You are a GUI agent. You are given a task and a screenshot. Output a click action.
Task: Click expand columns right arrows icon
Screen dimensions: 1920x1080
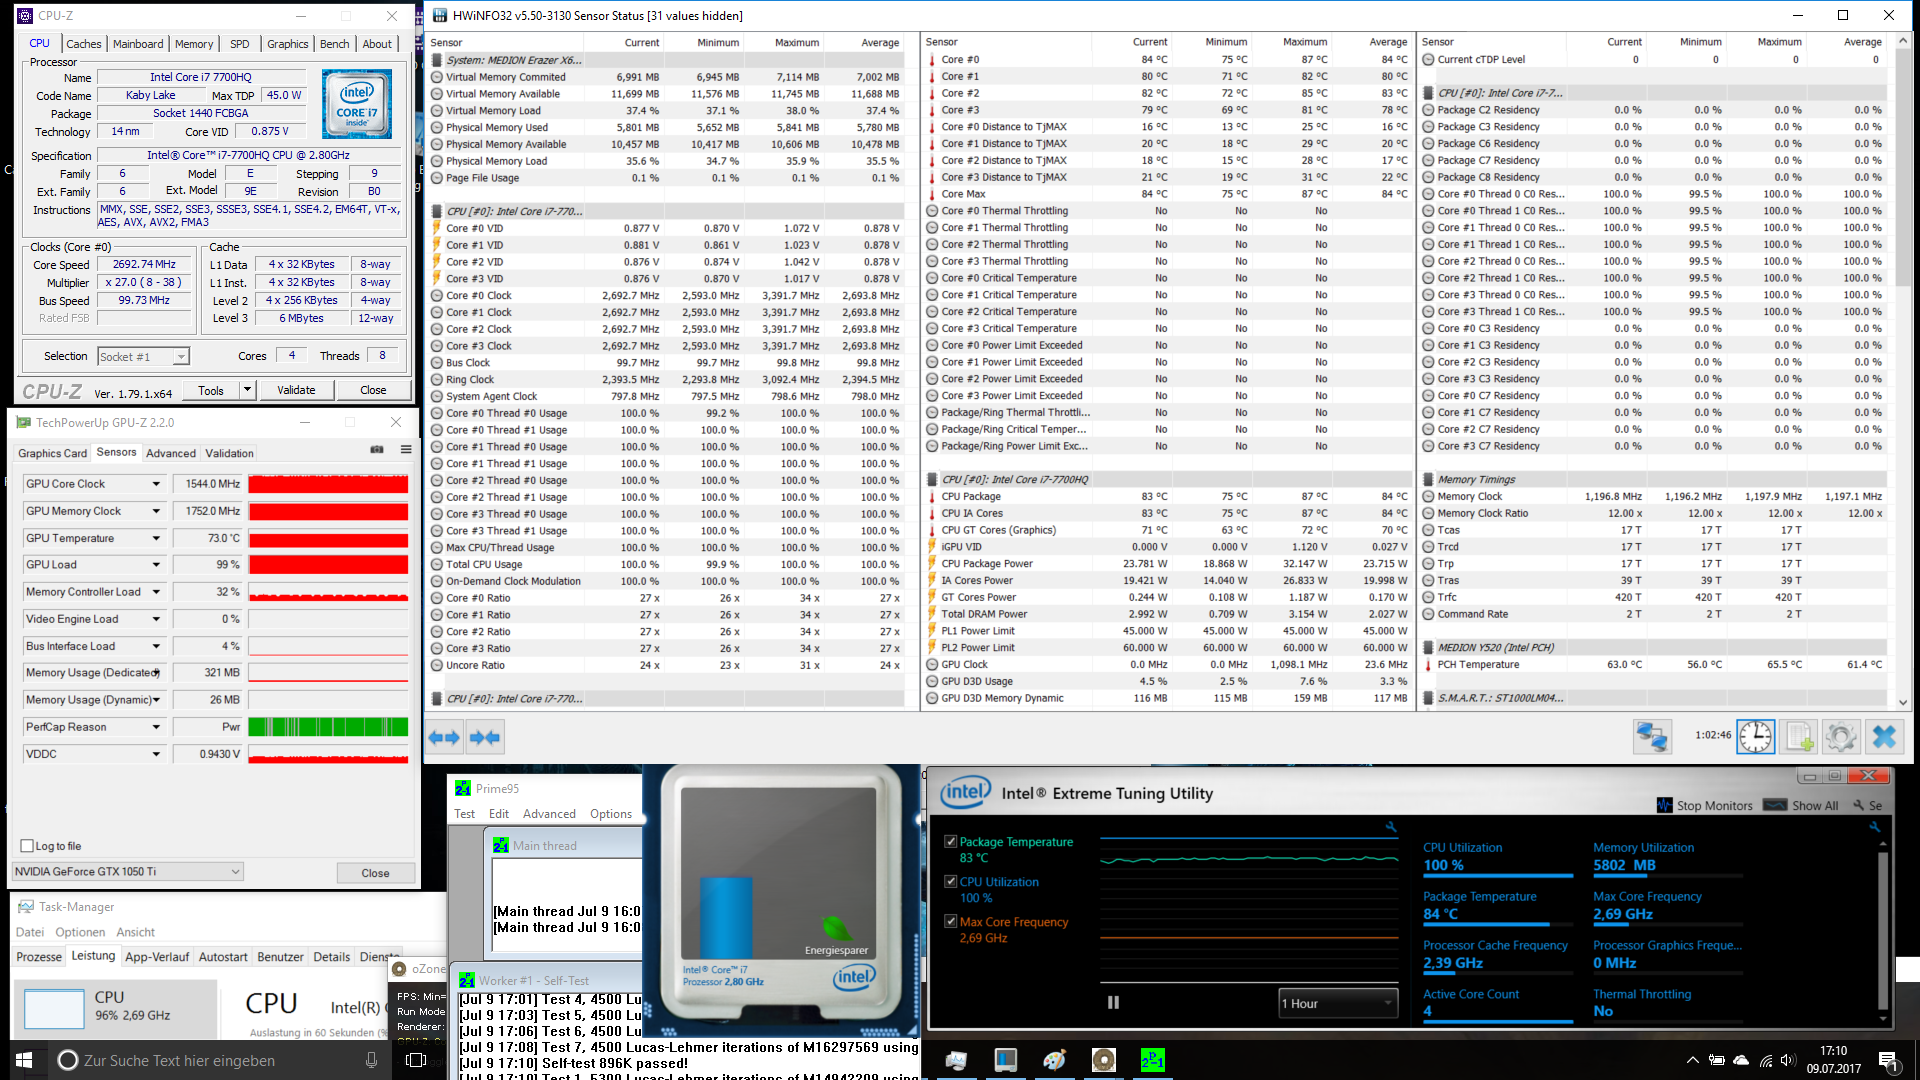[443, 737]
